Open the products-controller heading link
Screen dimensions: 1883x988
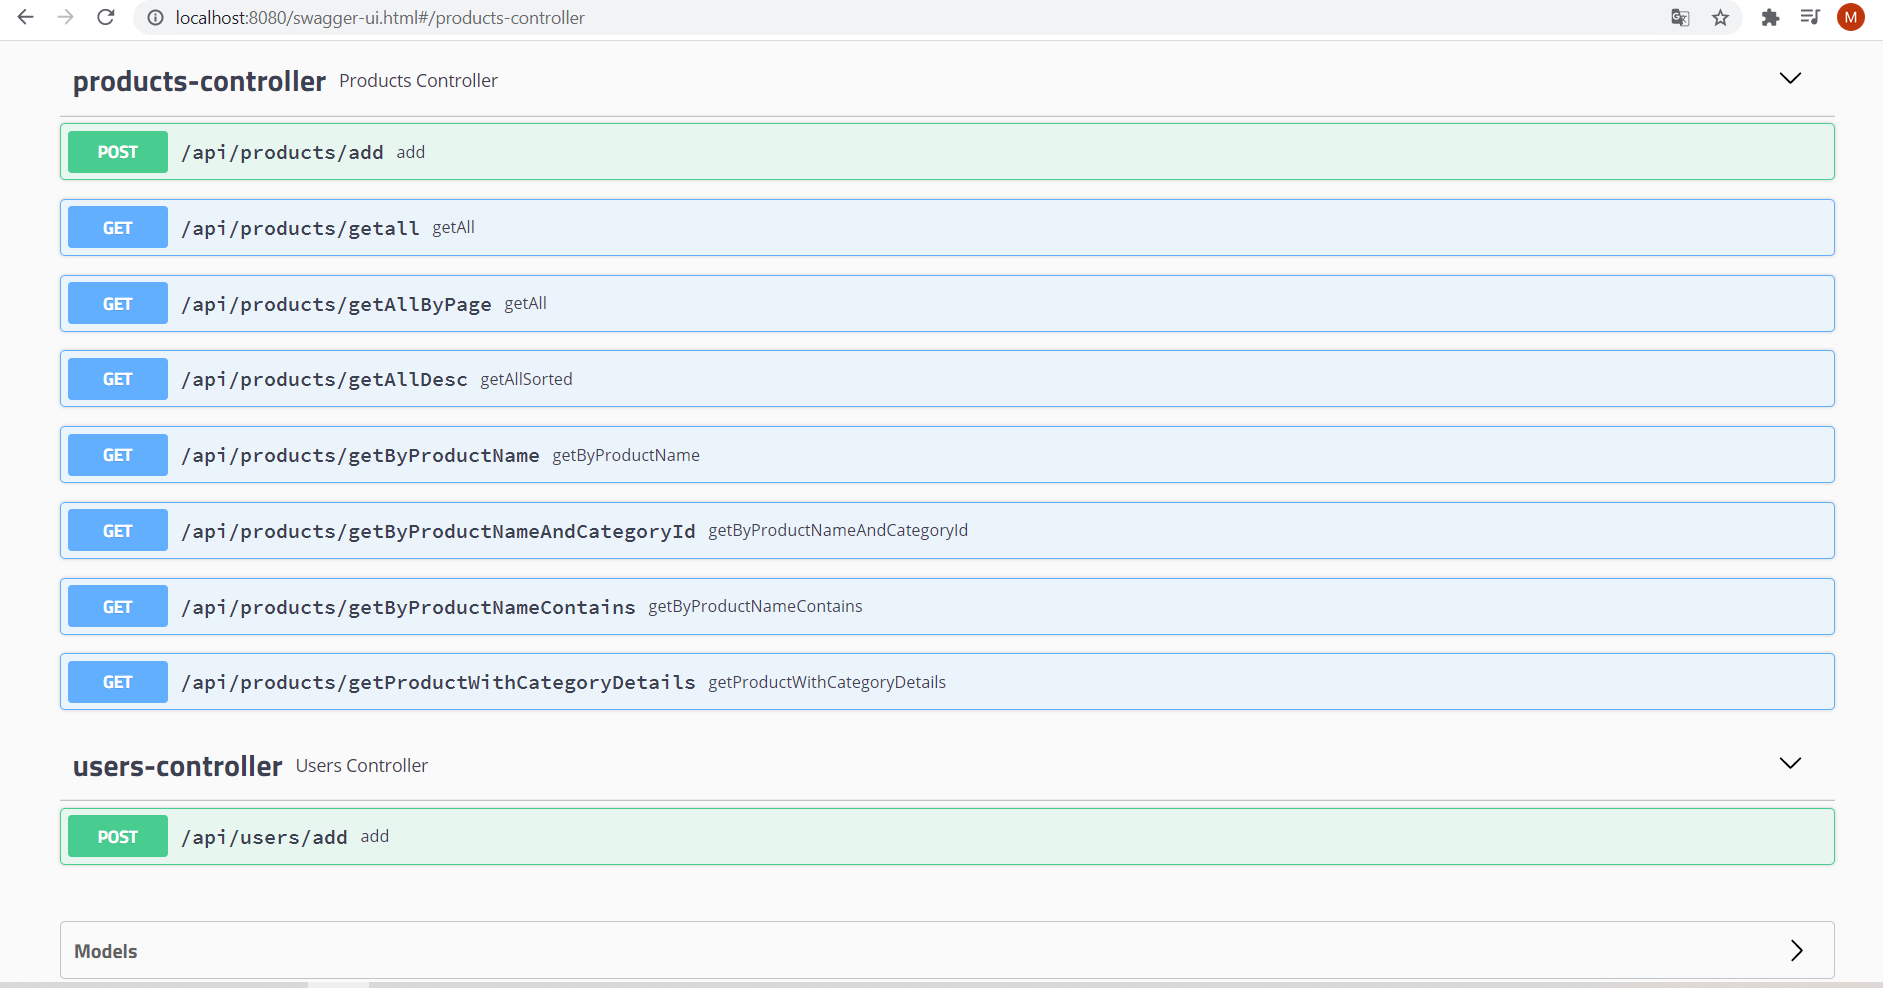click(x=199, y=81)
